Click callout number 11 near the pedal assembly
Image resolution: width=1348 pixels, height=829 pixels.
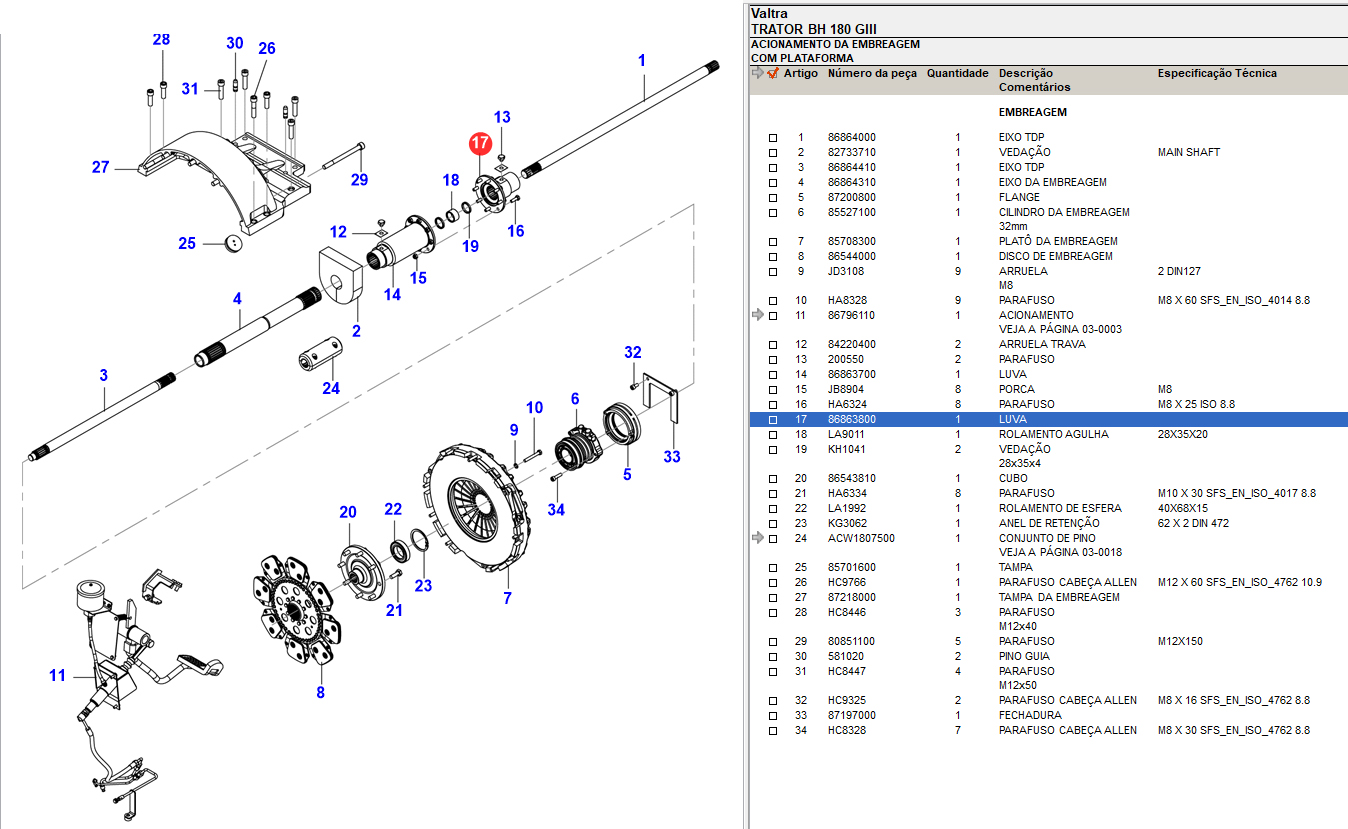tap(57, 676)
